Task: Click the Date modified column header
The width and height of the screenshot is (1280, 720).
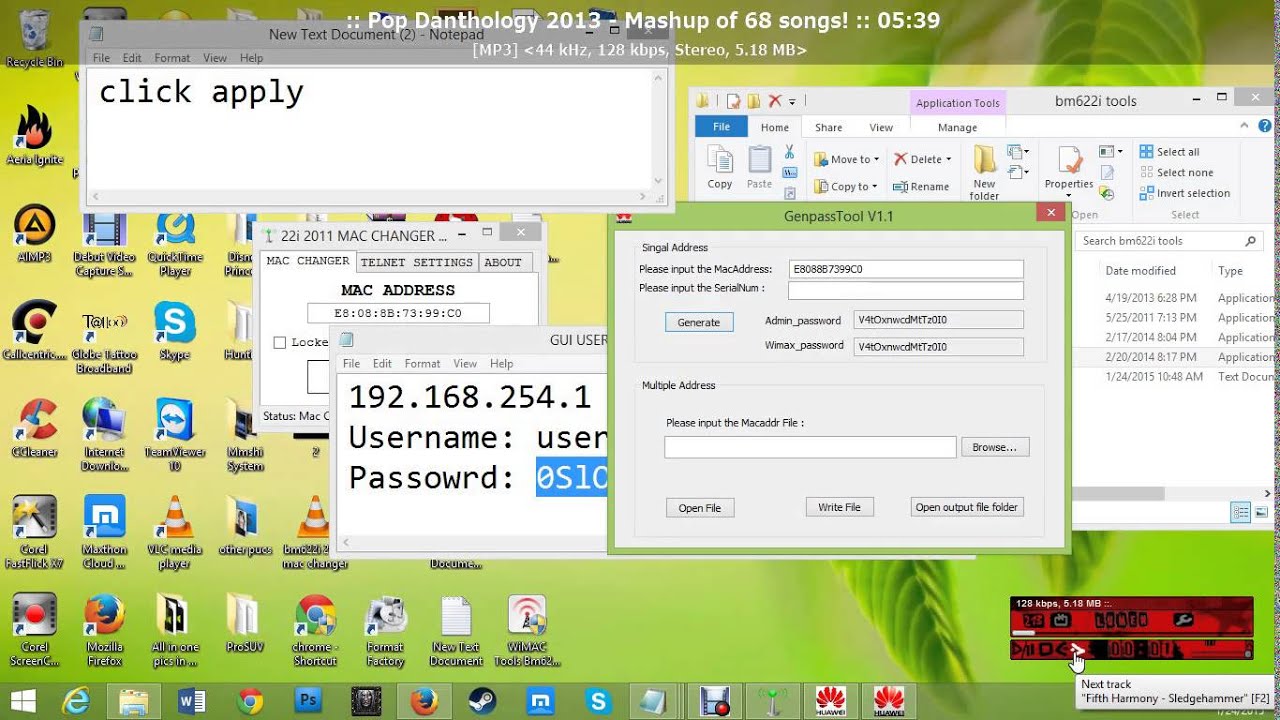Action: [1140, 270]
